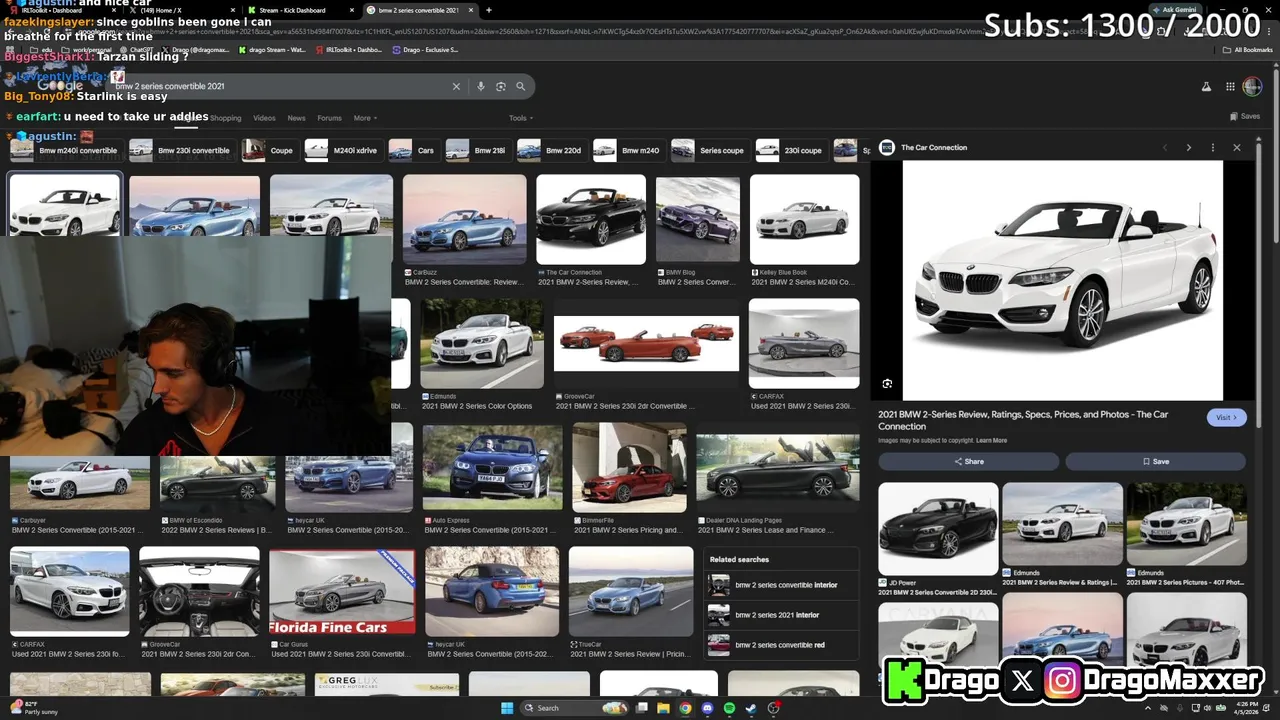
Task: Visit The Car Connection page
Action: 1227,417
